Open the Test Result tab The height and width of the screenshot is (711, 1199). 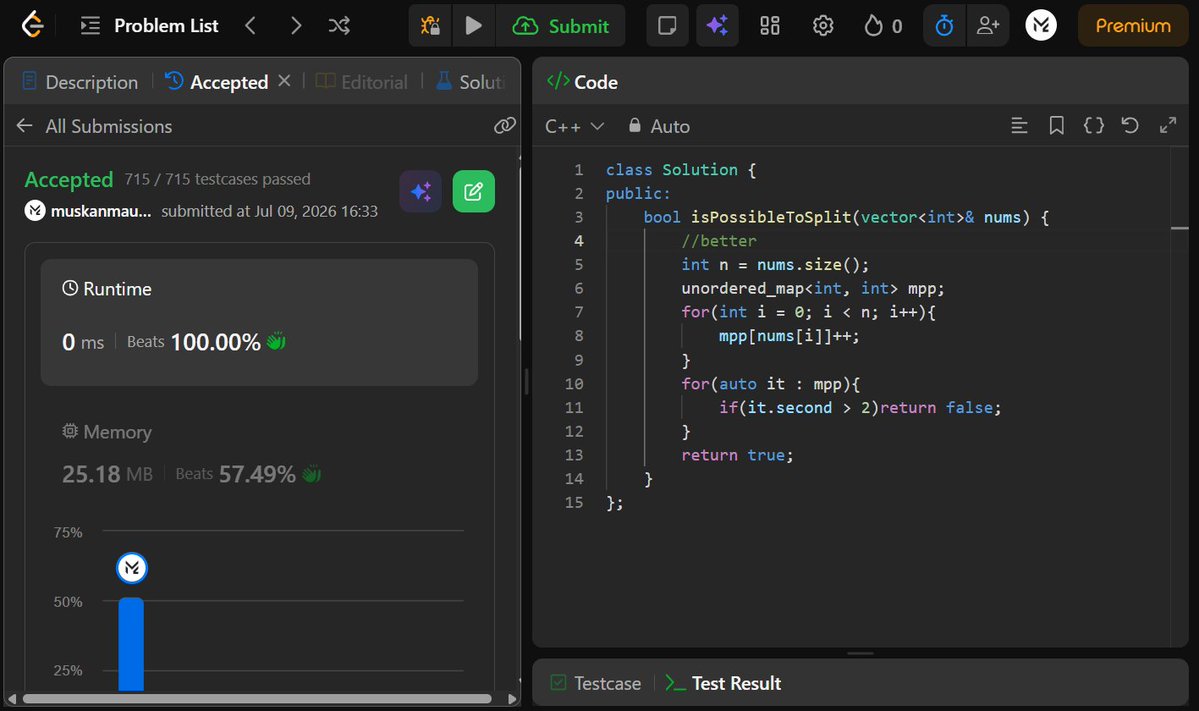click(x=723, y=683)
